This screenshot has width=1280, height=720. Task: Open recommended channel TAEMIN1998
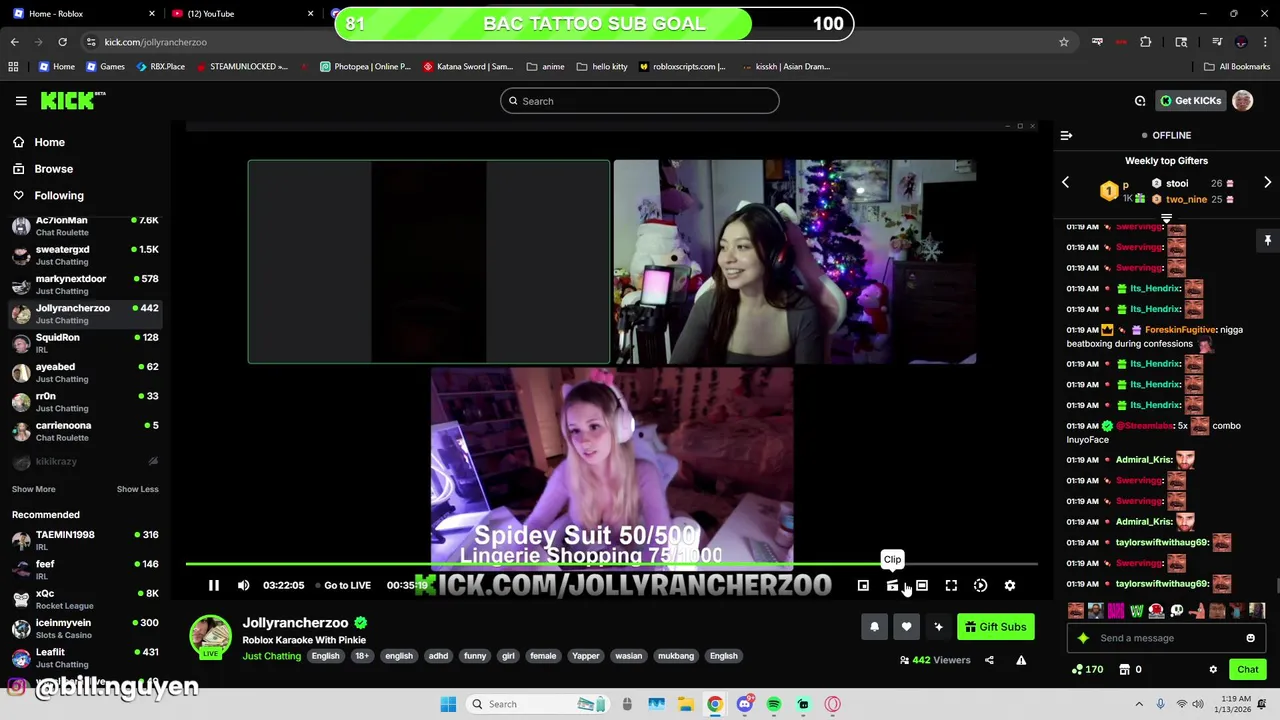(x=85, y=541)
